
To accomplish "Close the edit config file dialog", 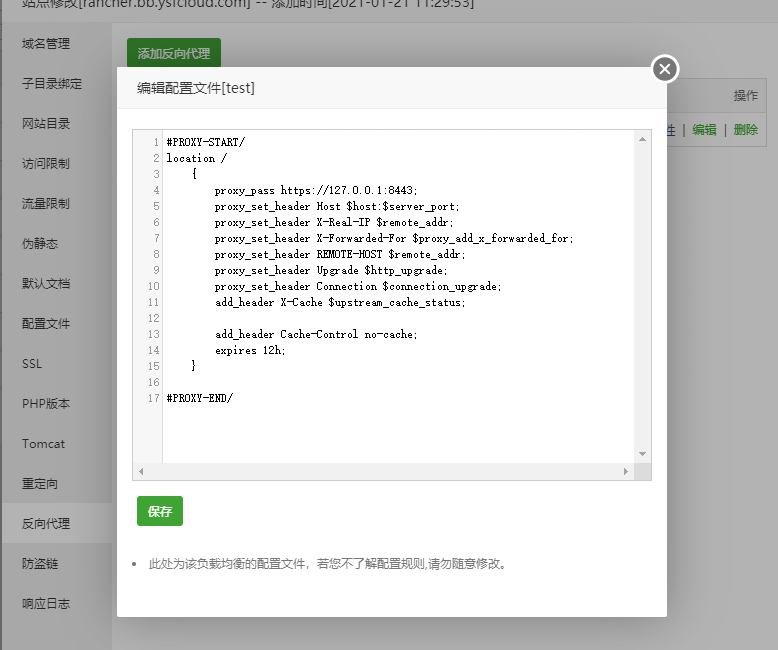I will (665, 69).
